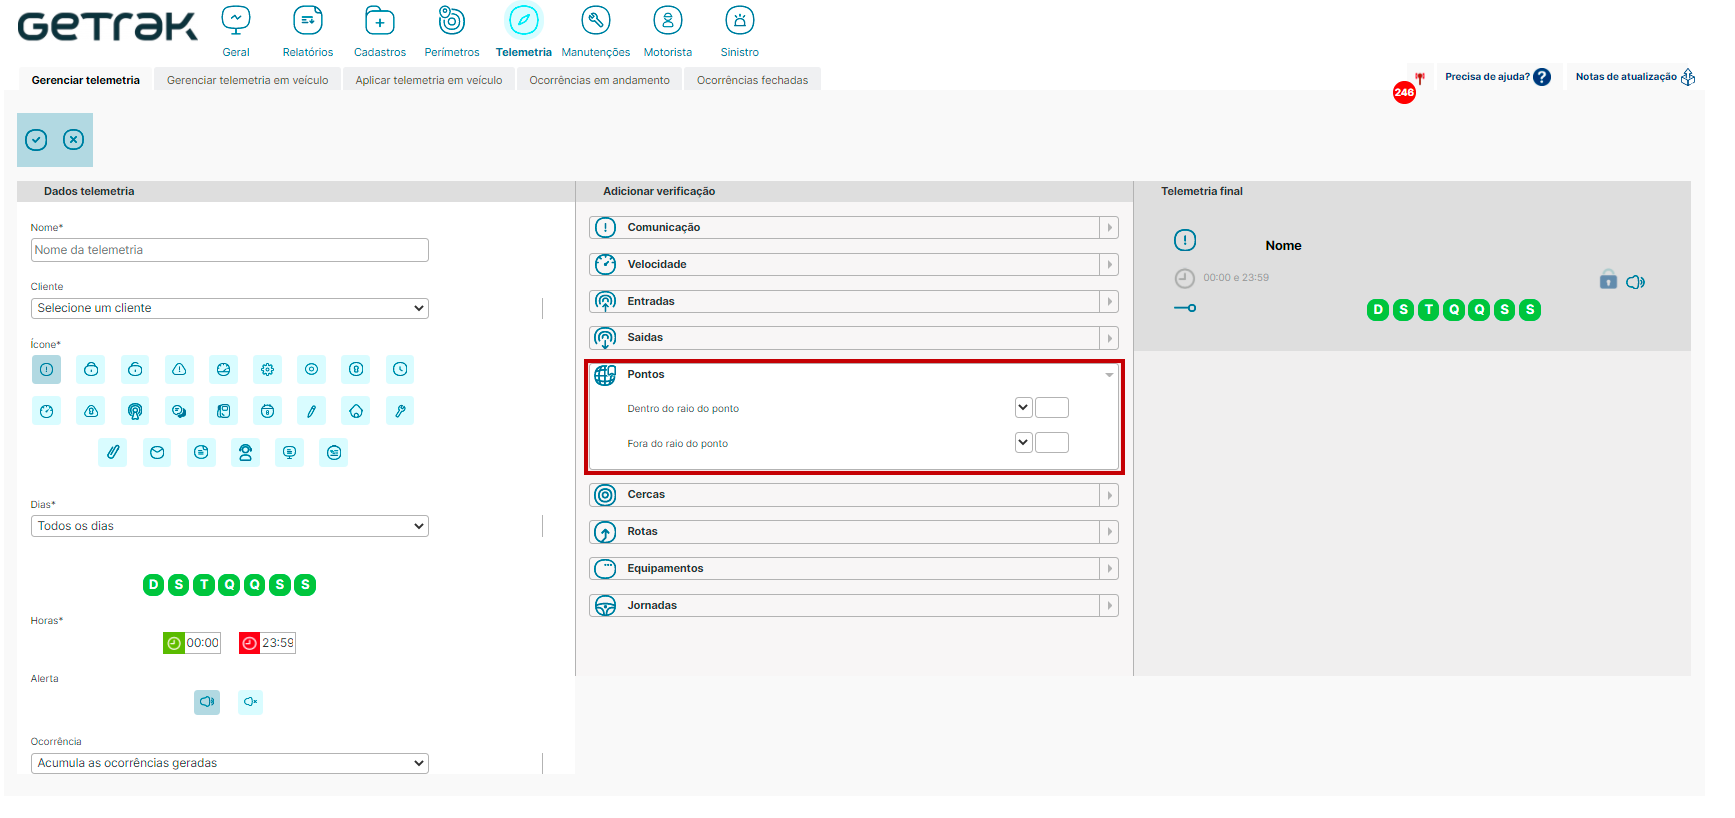Toggle the speaker icon in Telemetria final
This screenshot has width=1735, height=818.
(1636, 282)
